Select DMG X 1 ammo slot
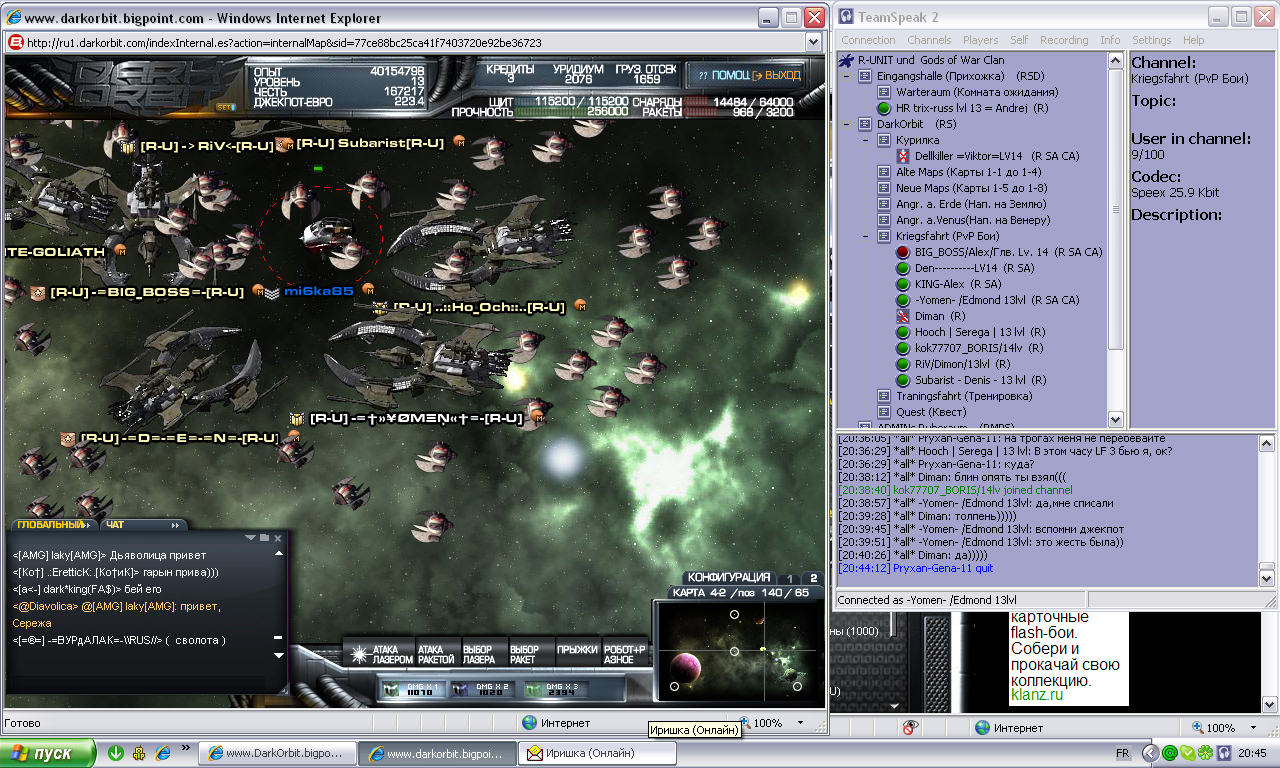 tap(414, 689)
